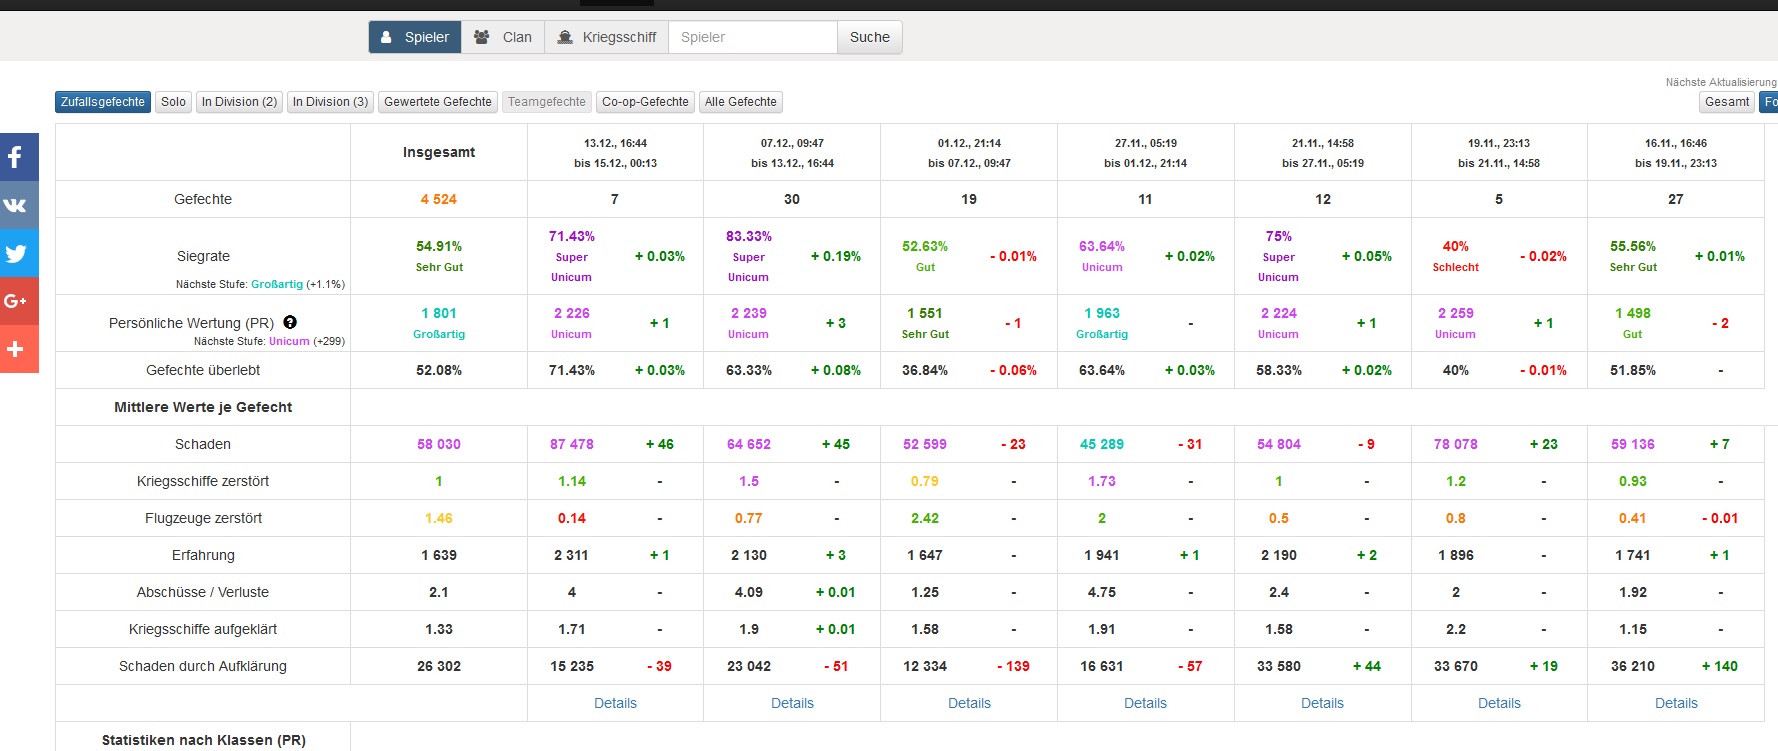
Task: Share page on Google+ sidebar icon
Action: [x=19, y=301]
